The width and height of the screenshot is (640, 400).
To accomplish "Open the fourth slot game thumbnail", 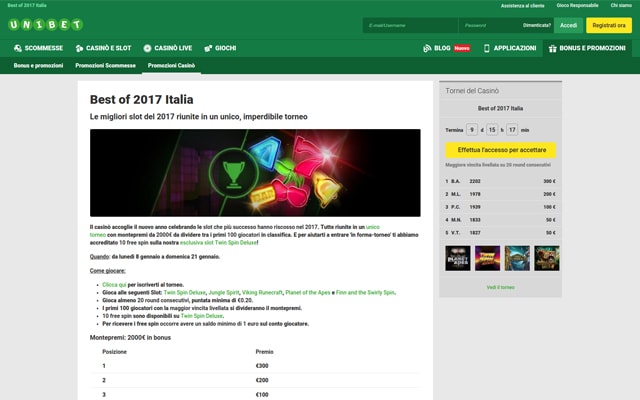I will (547, 258).
